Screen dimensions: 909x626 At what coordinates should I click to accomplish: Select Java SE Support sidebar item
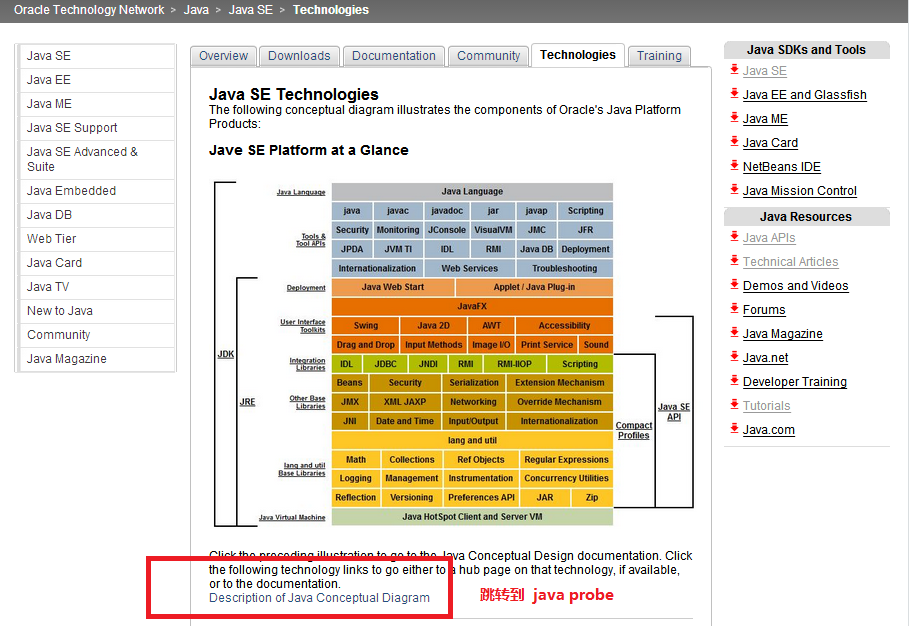pos(97,128)
